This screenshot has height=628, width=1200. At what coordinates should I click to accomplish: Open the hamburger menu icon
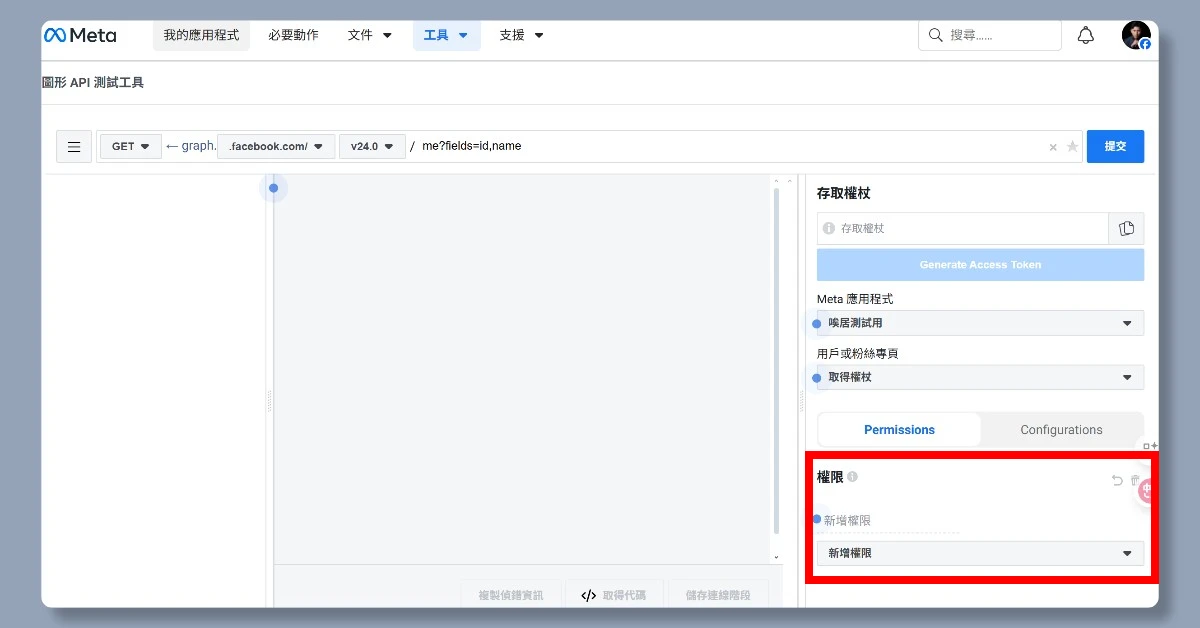[74, 146]
